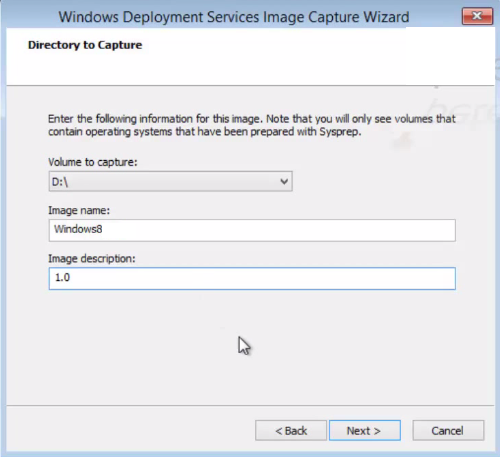Proceed with the Next button
Screen dimensions: 500x457
coord(365,431)
